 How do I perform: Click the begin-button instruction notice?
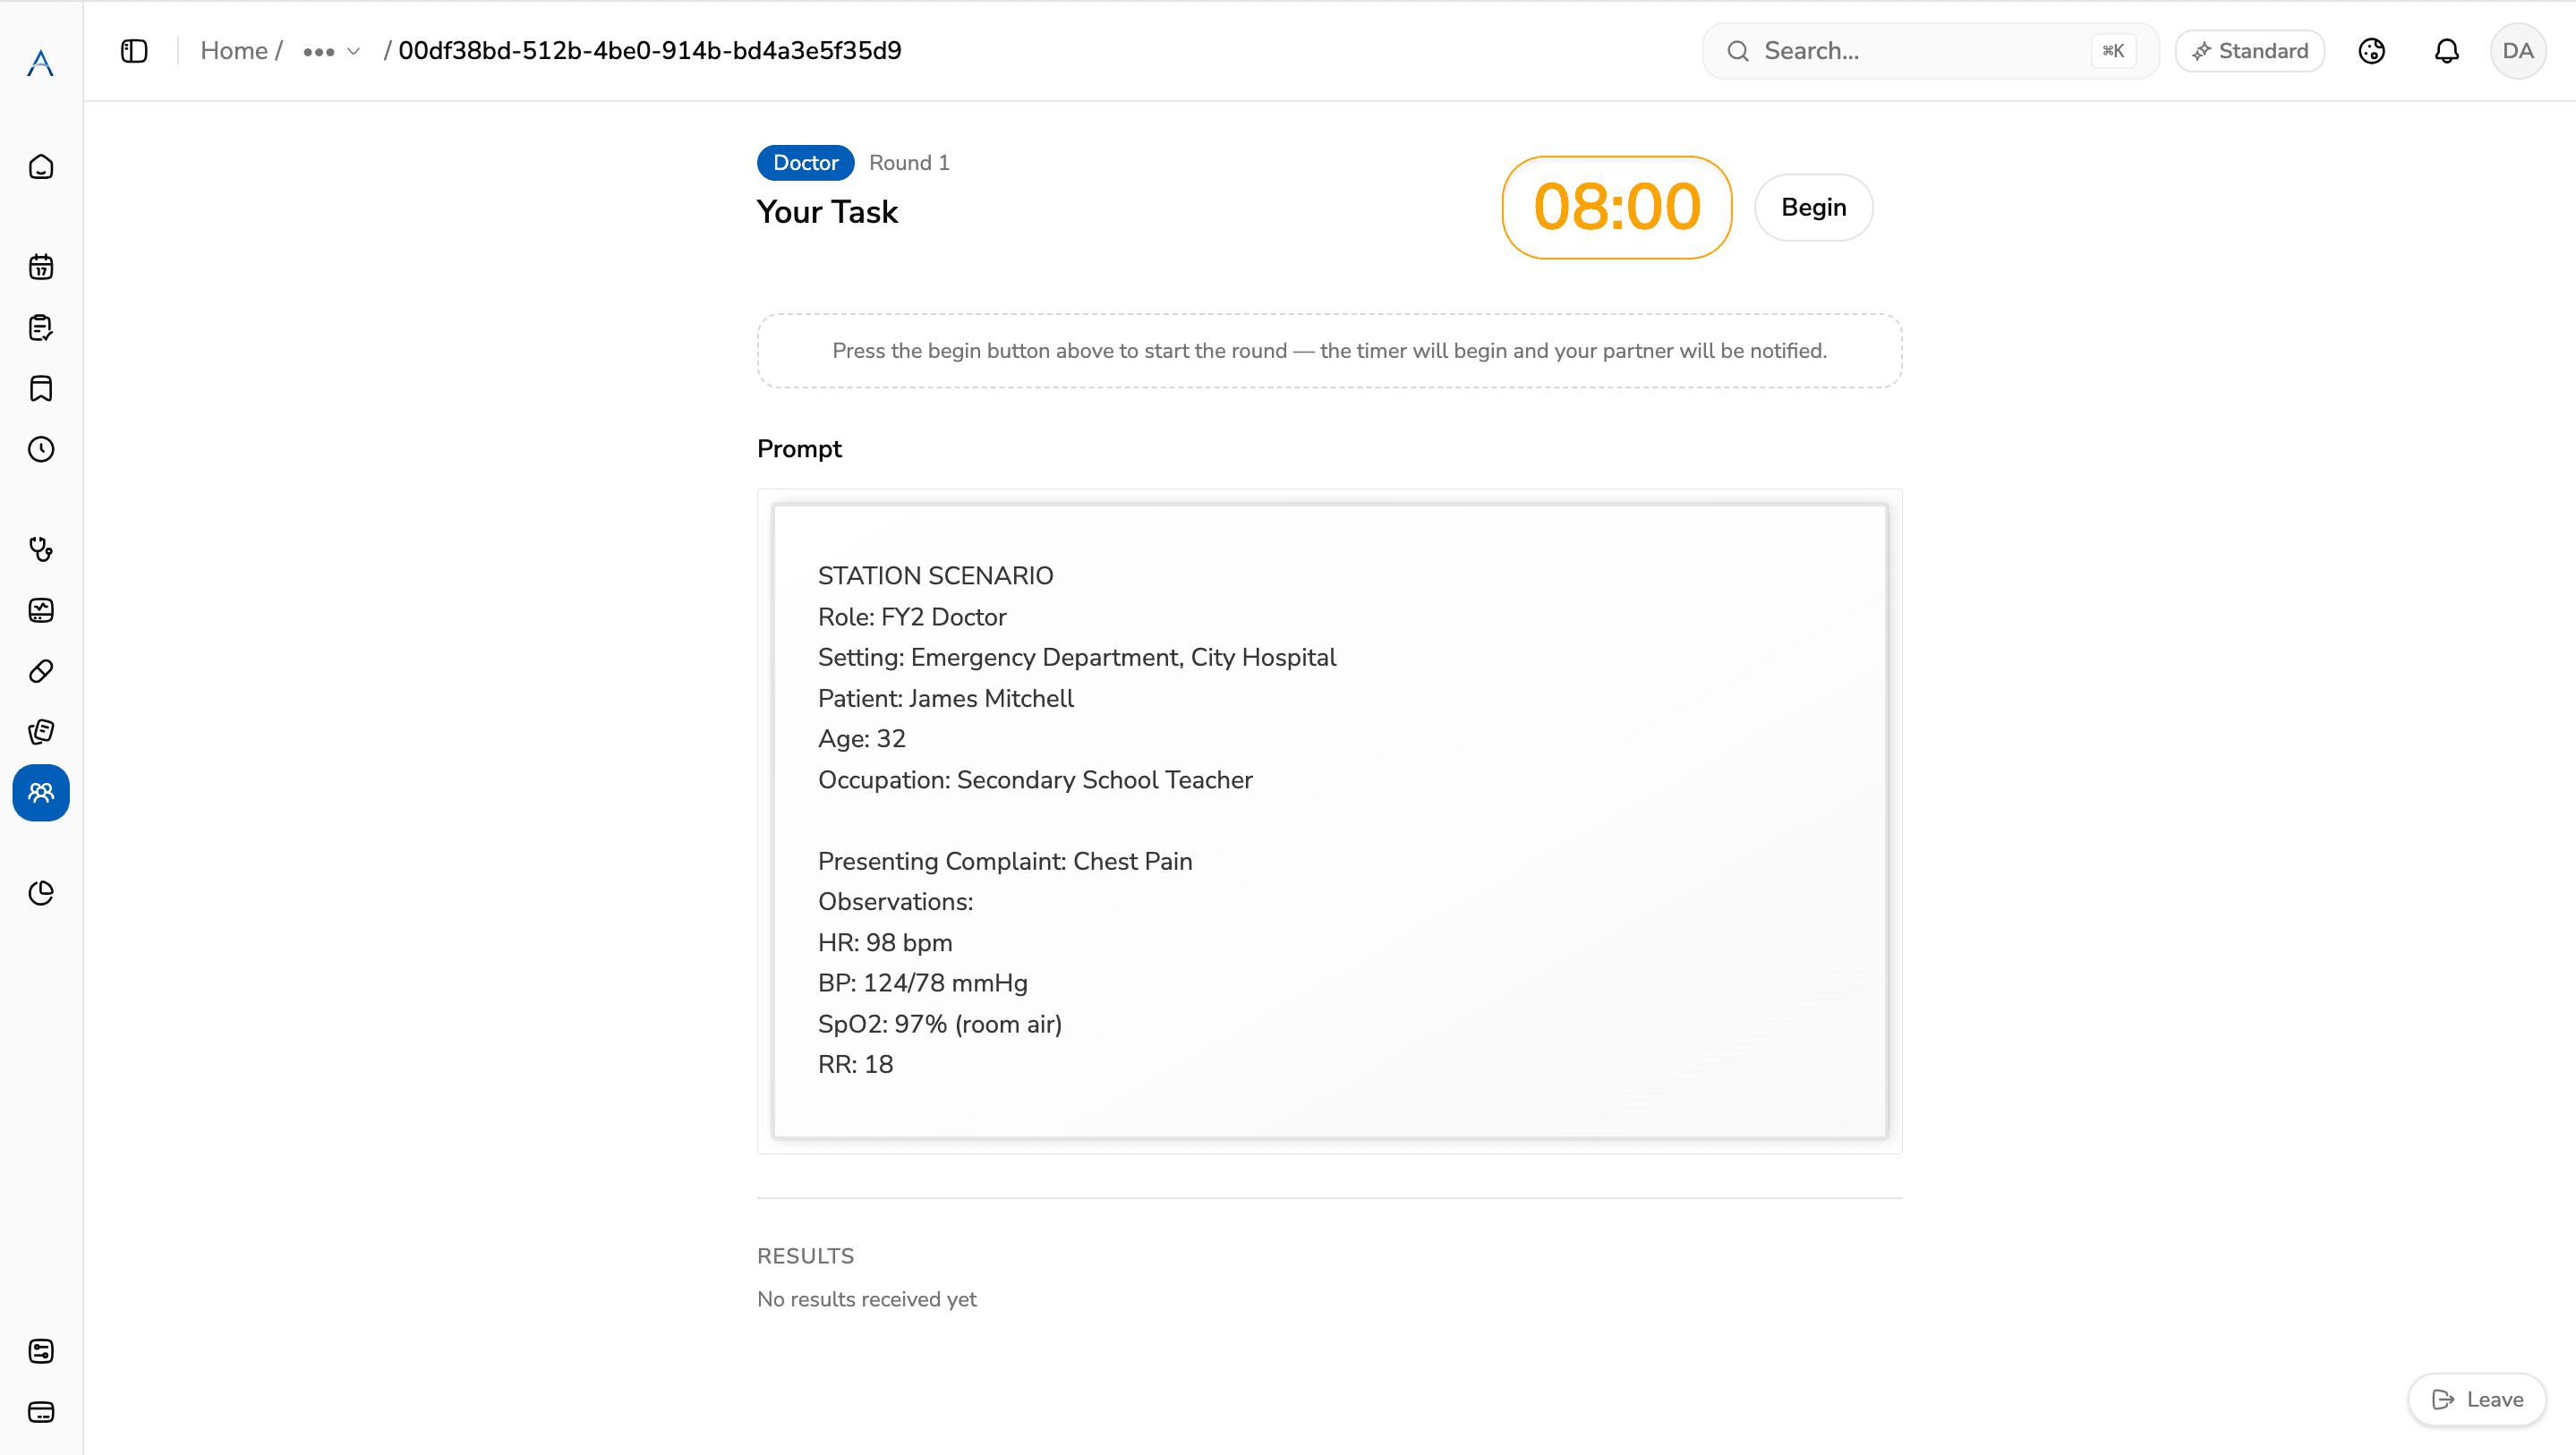(x=1329, y=351)
